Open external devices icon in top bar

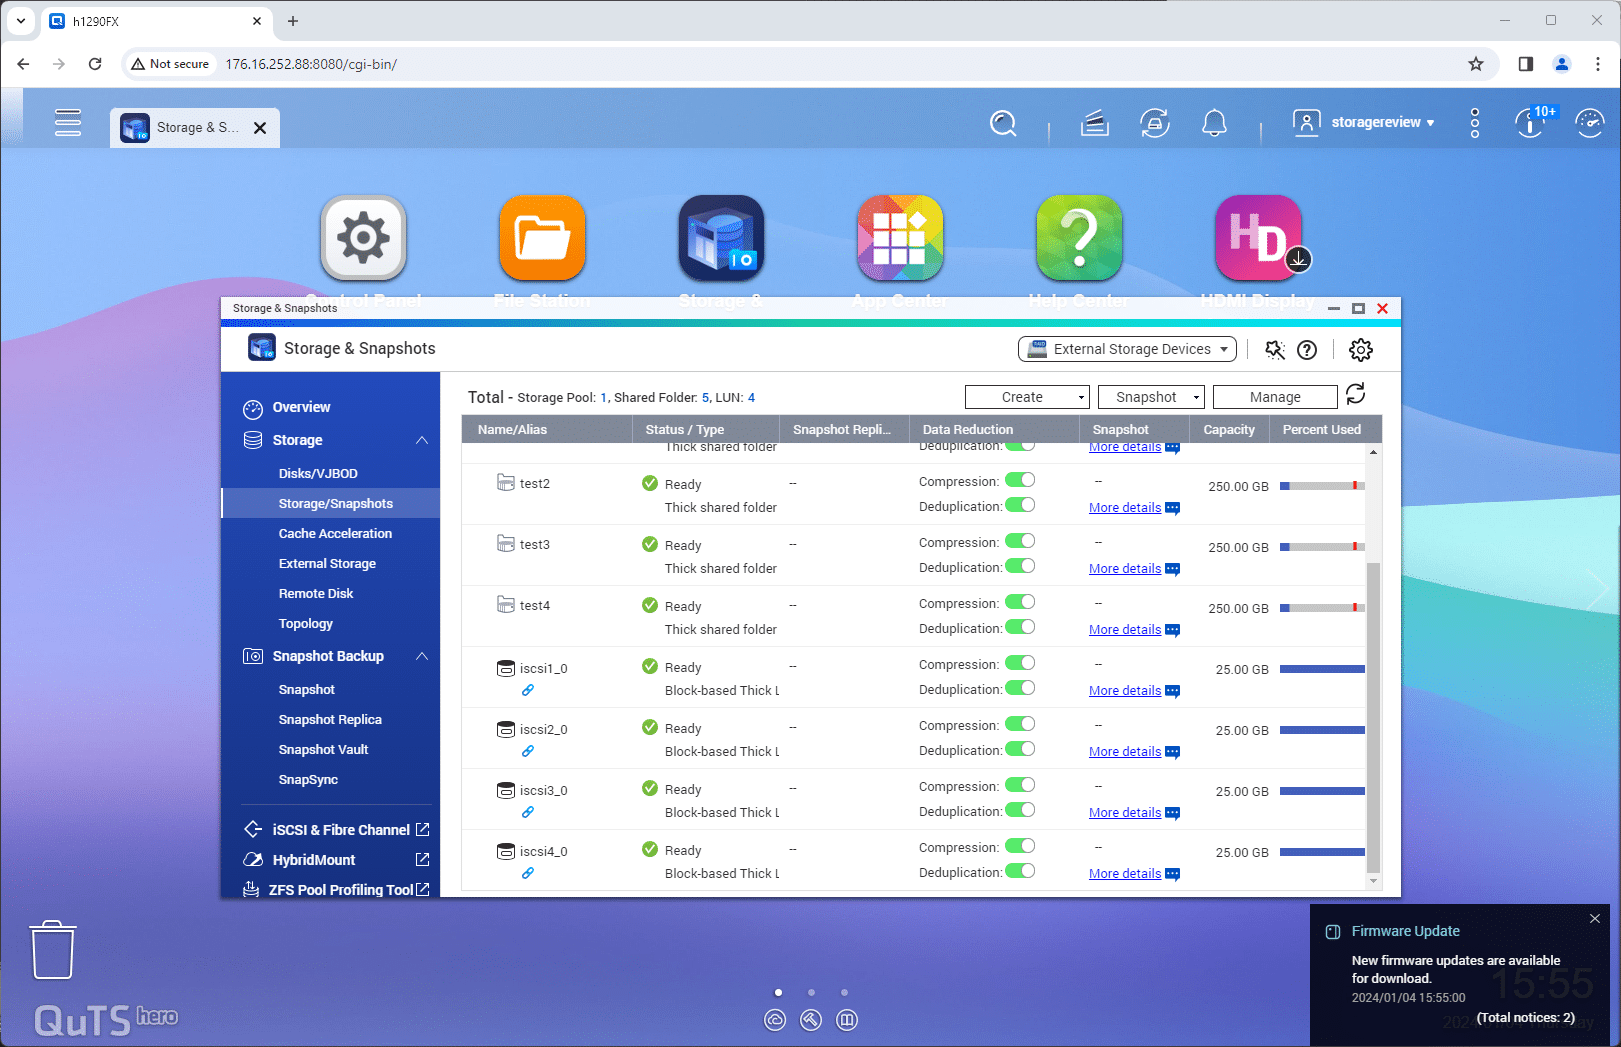(x=1155, y=123)
